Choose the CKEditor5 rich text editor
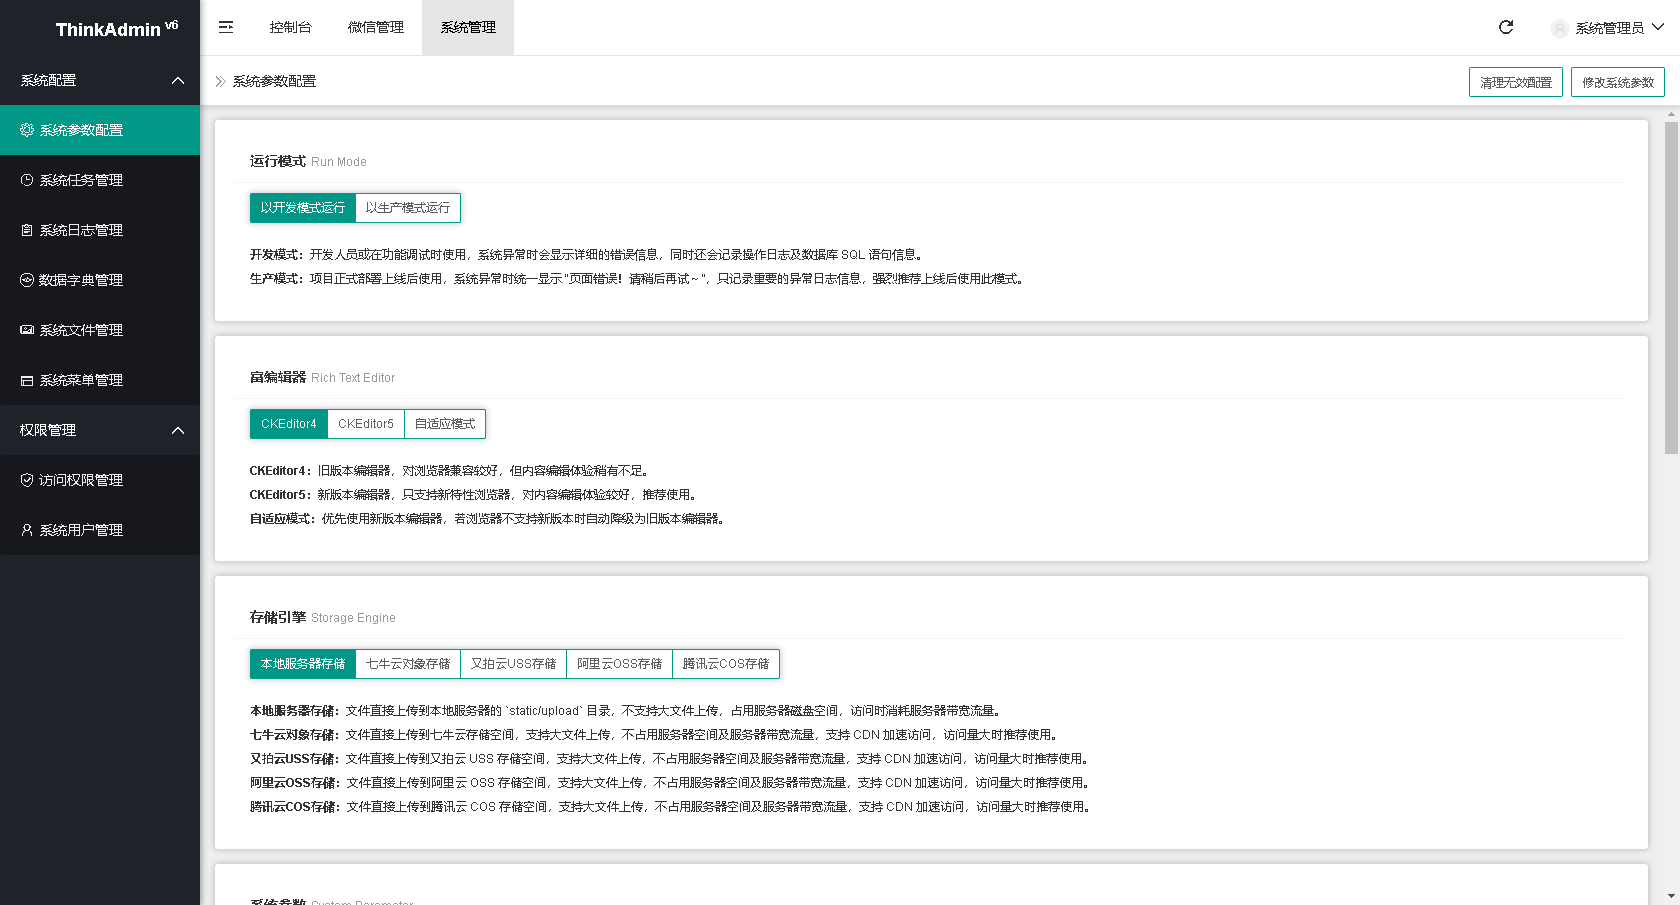The height and width of the screenshot is (905, 1680). (366, 424)
